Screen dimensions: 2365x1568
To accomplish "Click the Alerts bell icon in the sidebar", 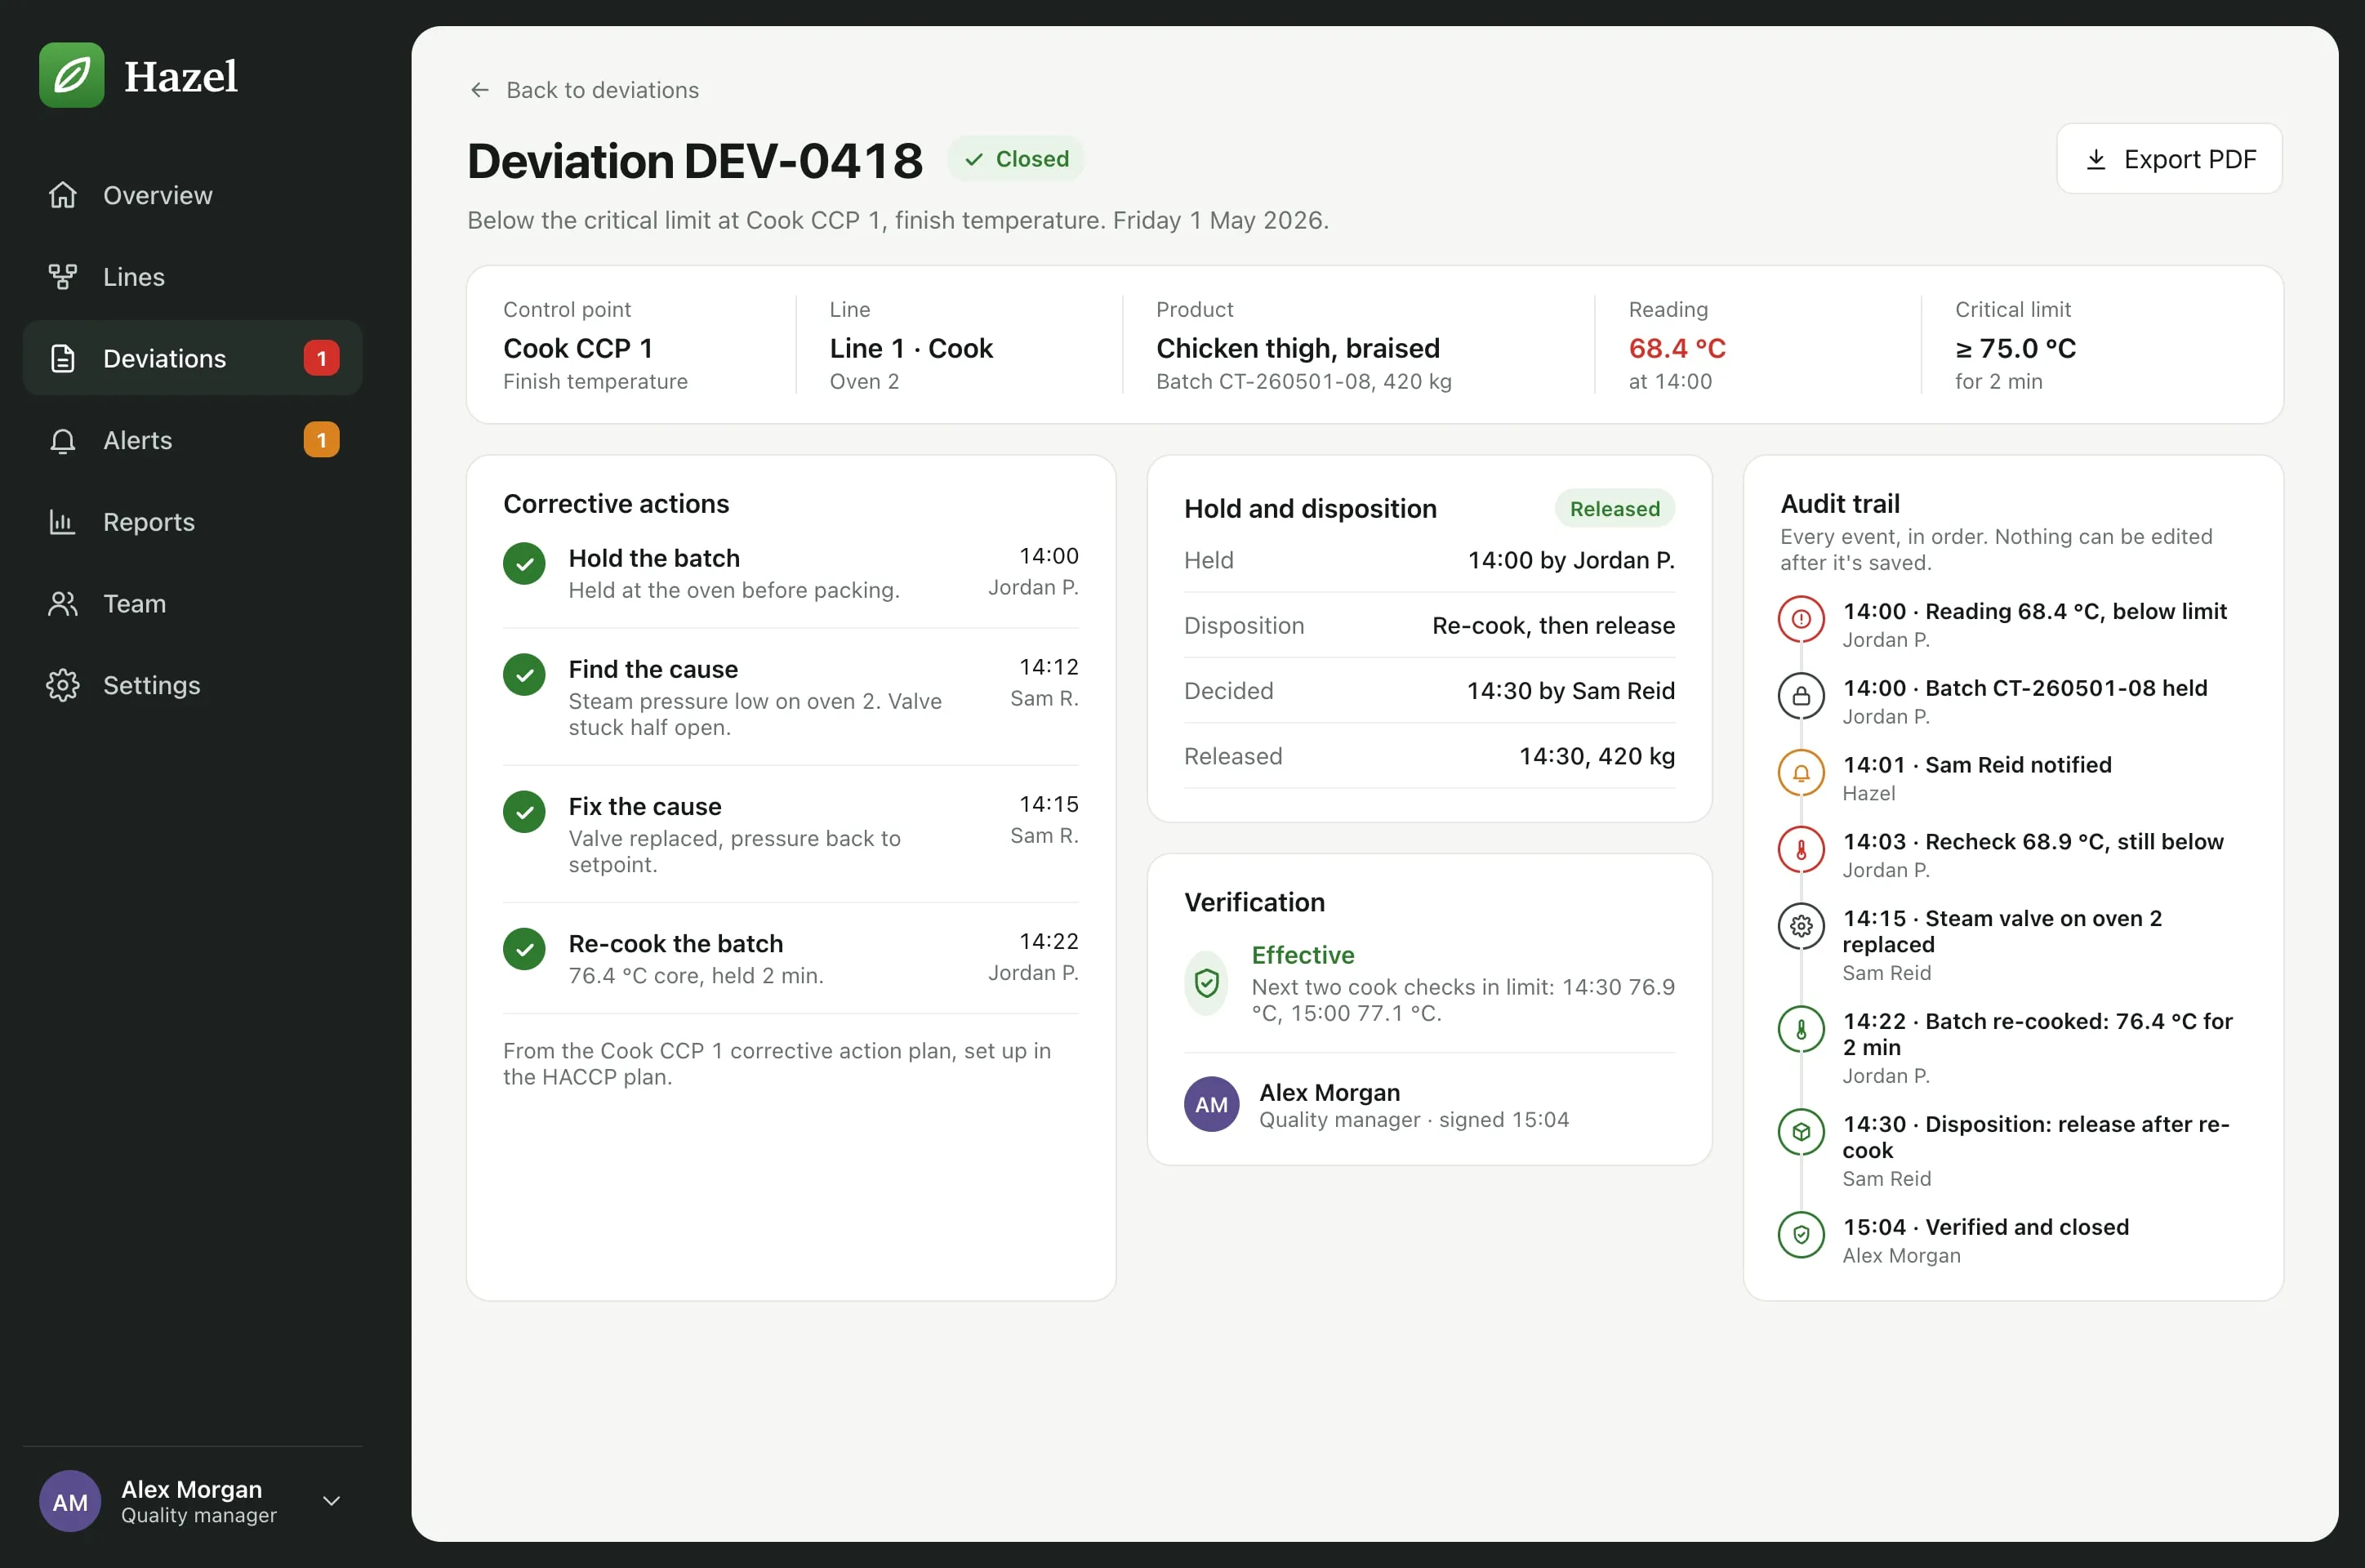I will click(x=63, y=440).
